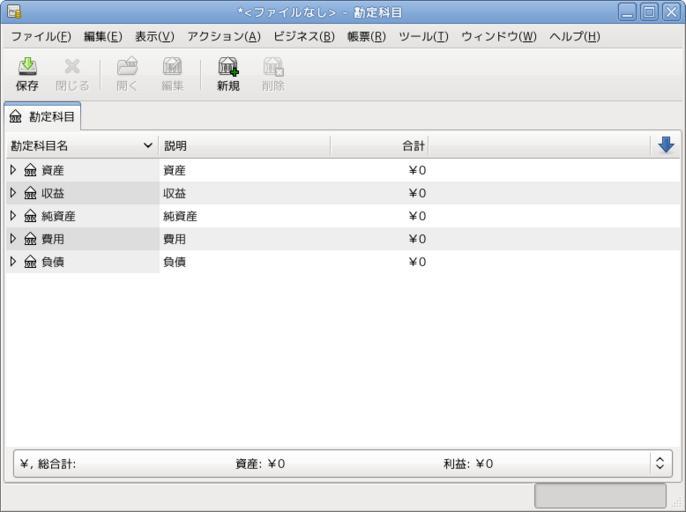The width and height of the screenshot is (686, 512).
Task: Click the 開く (Open) toolbar icon
Action: 127,67
